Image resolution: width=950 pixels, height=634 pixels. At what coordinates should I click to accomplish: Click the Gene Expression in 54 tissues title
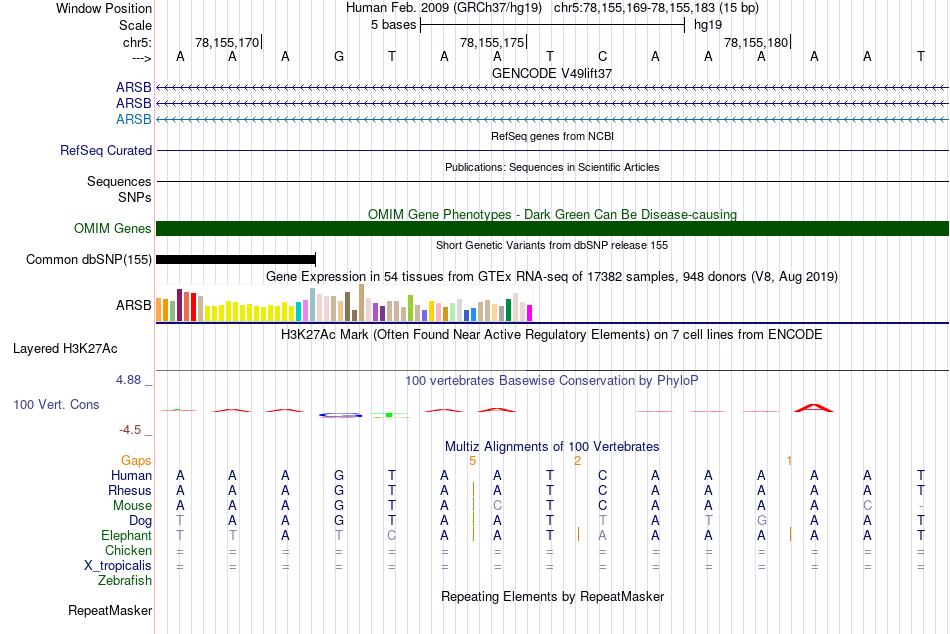552,277
